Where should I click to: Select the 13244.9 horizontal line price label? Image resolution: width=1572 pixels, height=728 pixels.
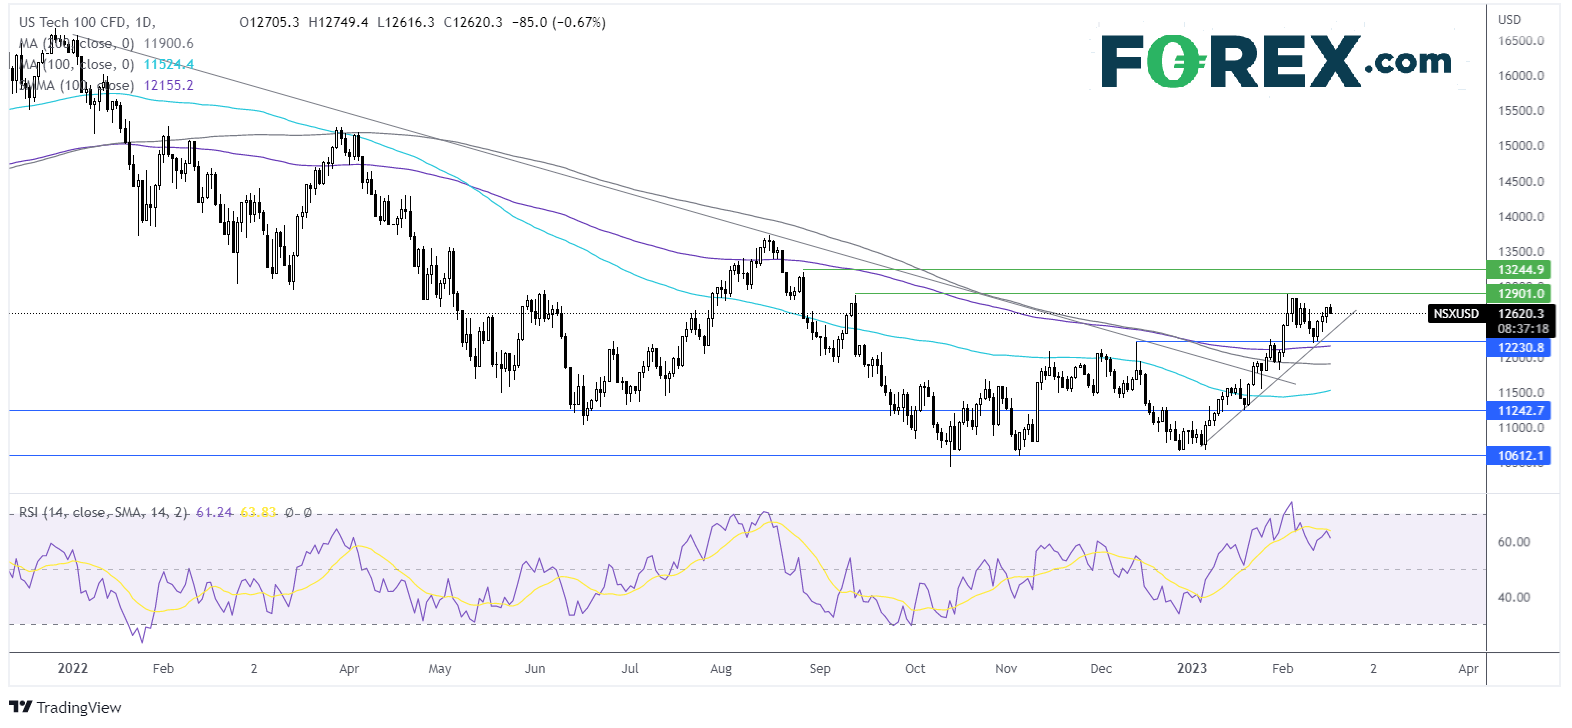(x=1521, y=269)
